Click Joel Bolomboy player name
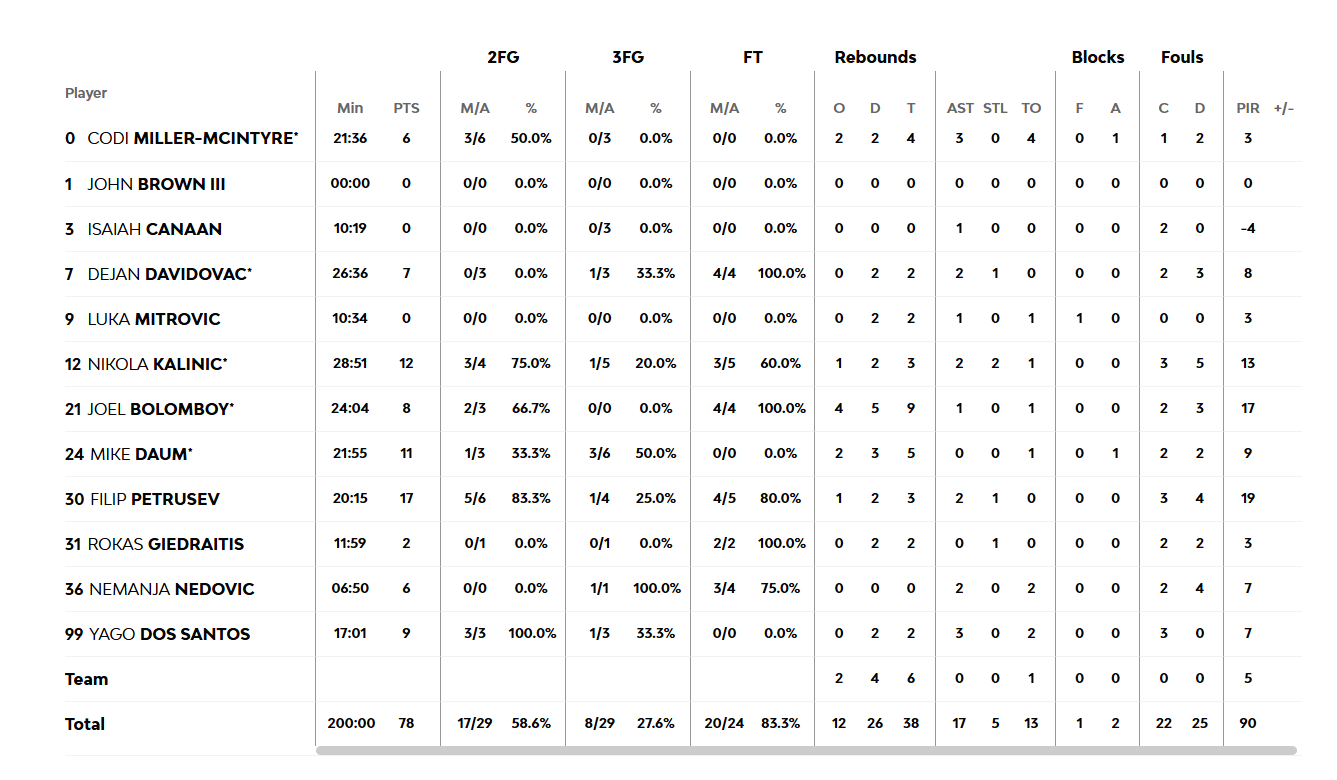1337x780 pixels. (x=160, y=409)
